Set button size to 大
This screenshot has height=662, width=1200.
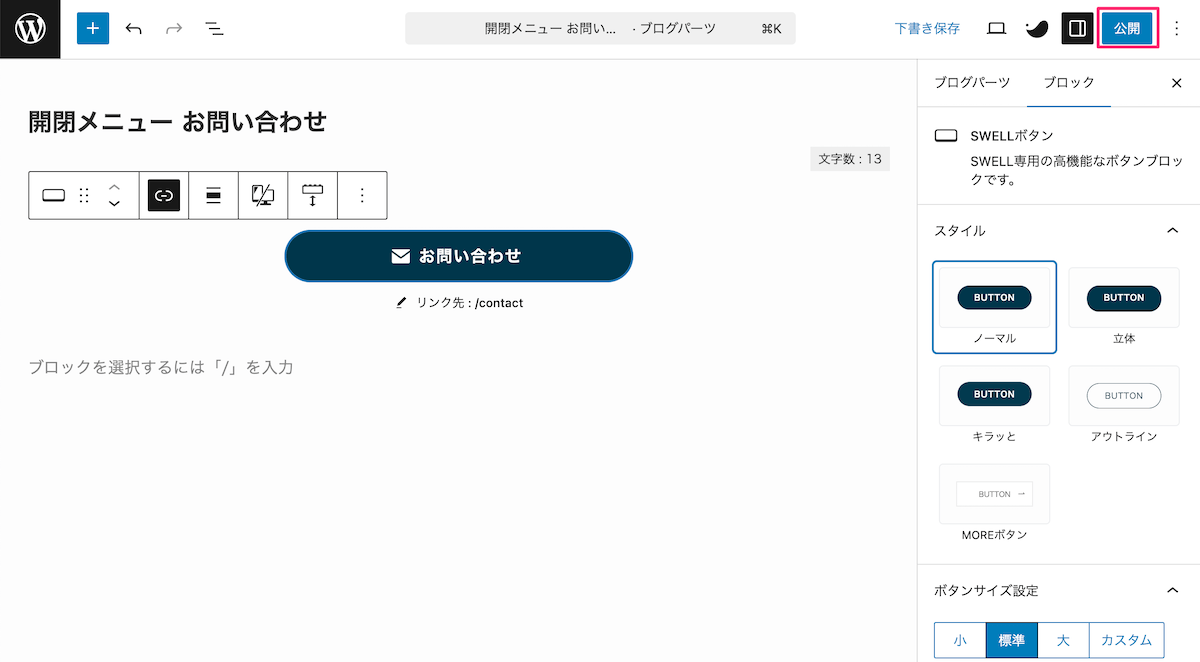pyautogui.click(x=1063, y=640)
